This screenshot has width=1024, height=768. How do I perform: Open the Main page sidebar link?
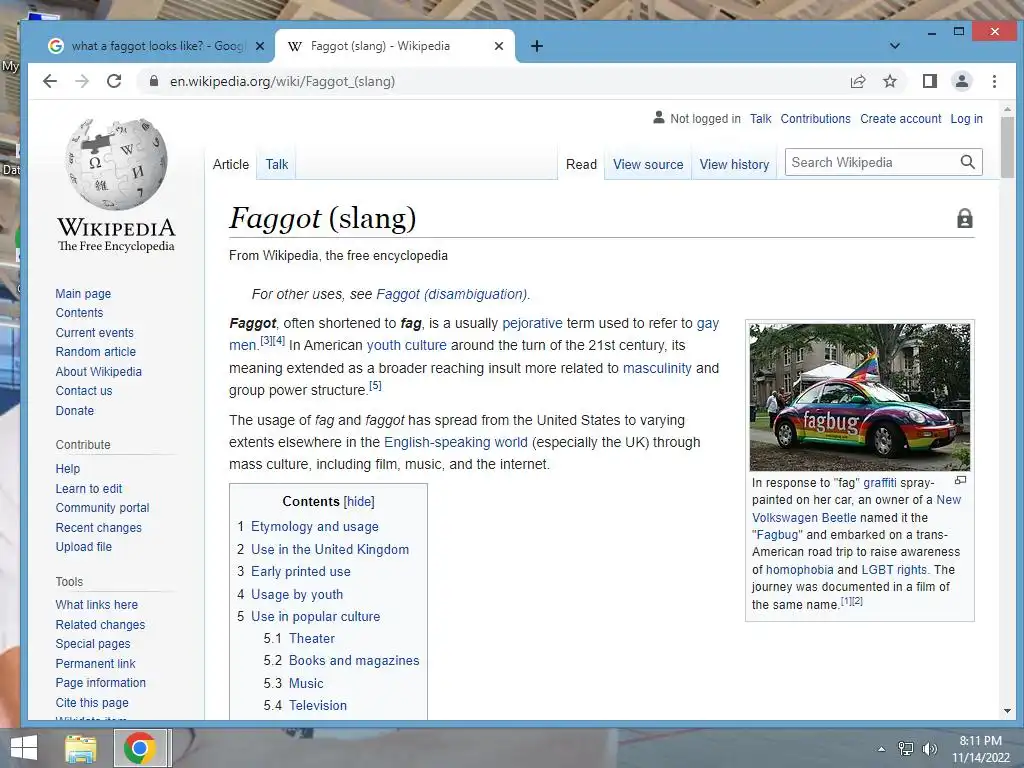pos(83,294)
